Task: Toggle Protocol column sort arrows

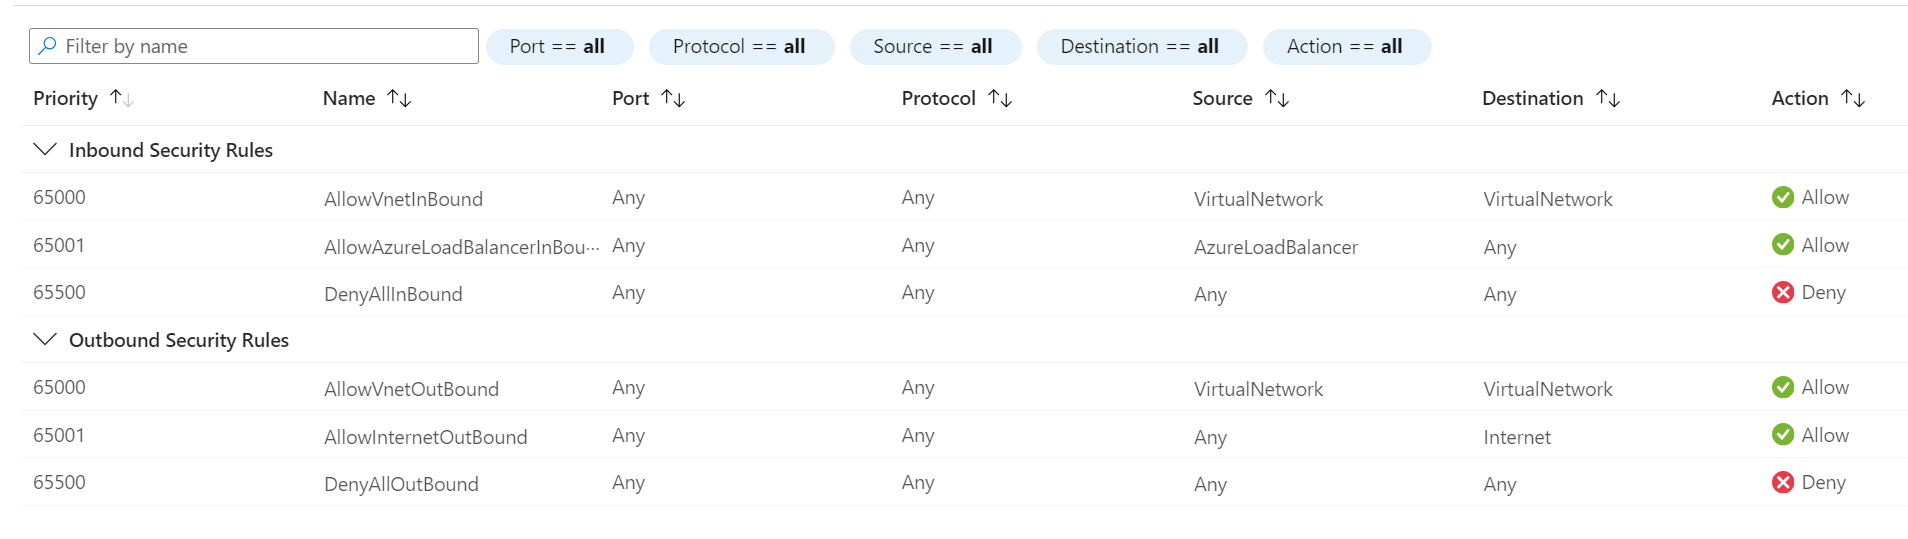Action: click(1000, 98)
